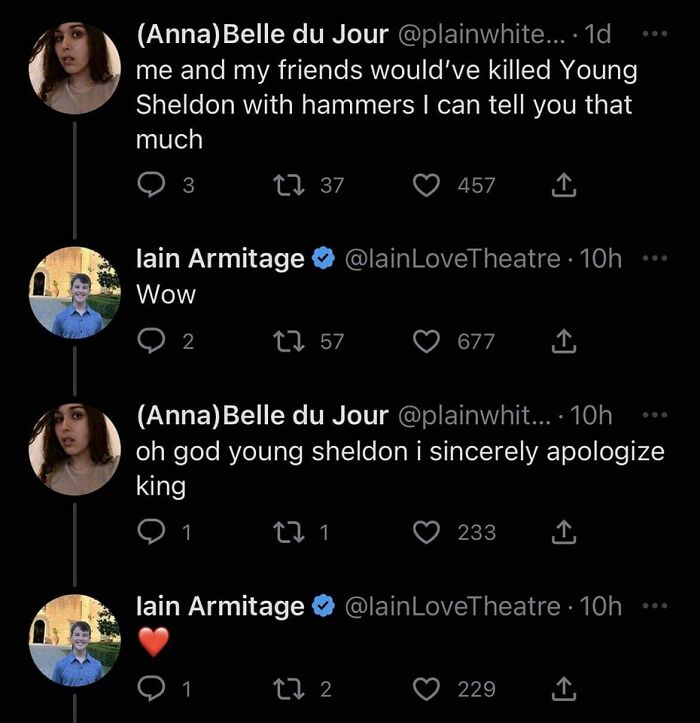Viewport: 700px width, 723px height.
Task: Retweet the red heart emoji tweet
Action: tap(288, 688)
